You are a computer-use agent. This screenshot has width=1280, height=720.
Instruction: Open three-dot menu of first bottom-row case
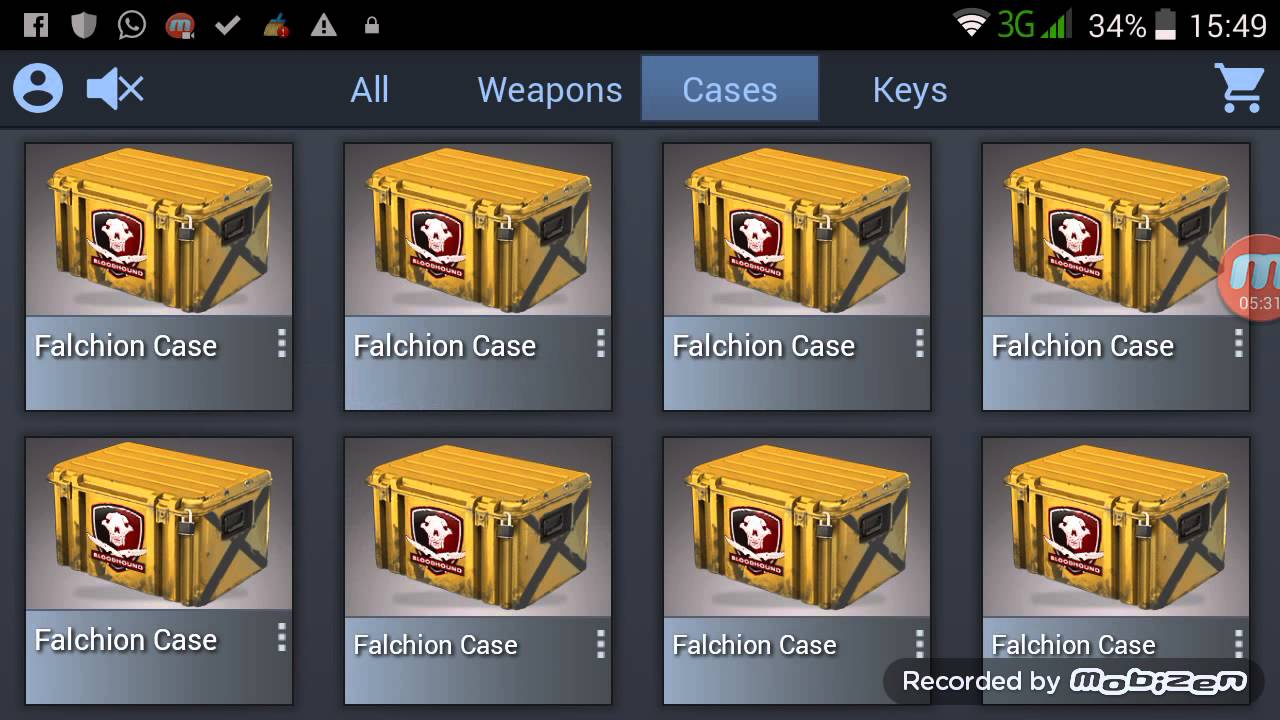coord(282,637)
